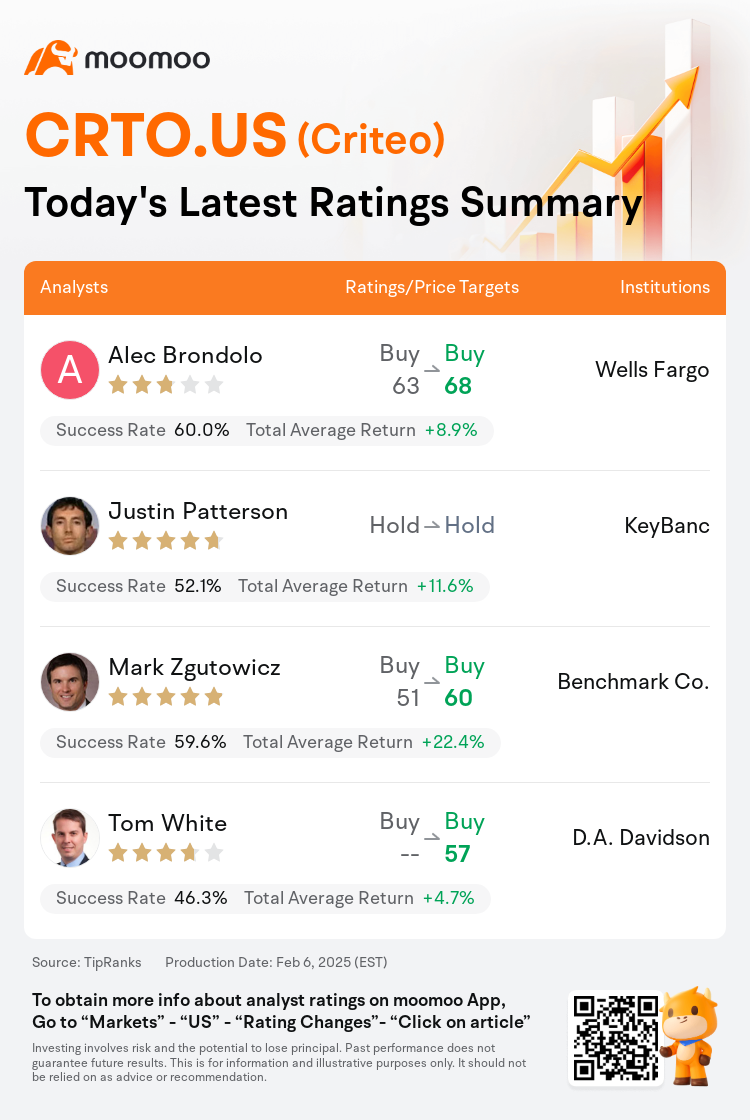This screenshot has height=1120, width=750.
Task: Click the Wells Fargo institution name
Action: pos(652,370)
